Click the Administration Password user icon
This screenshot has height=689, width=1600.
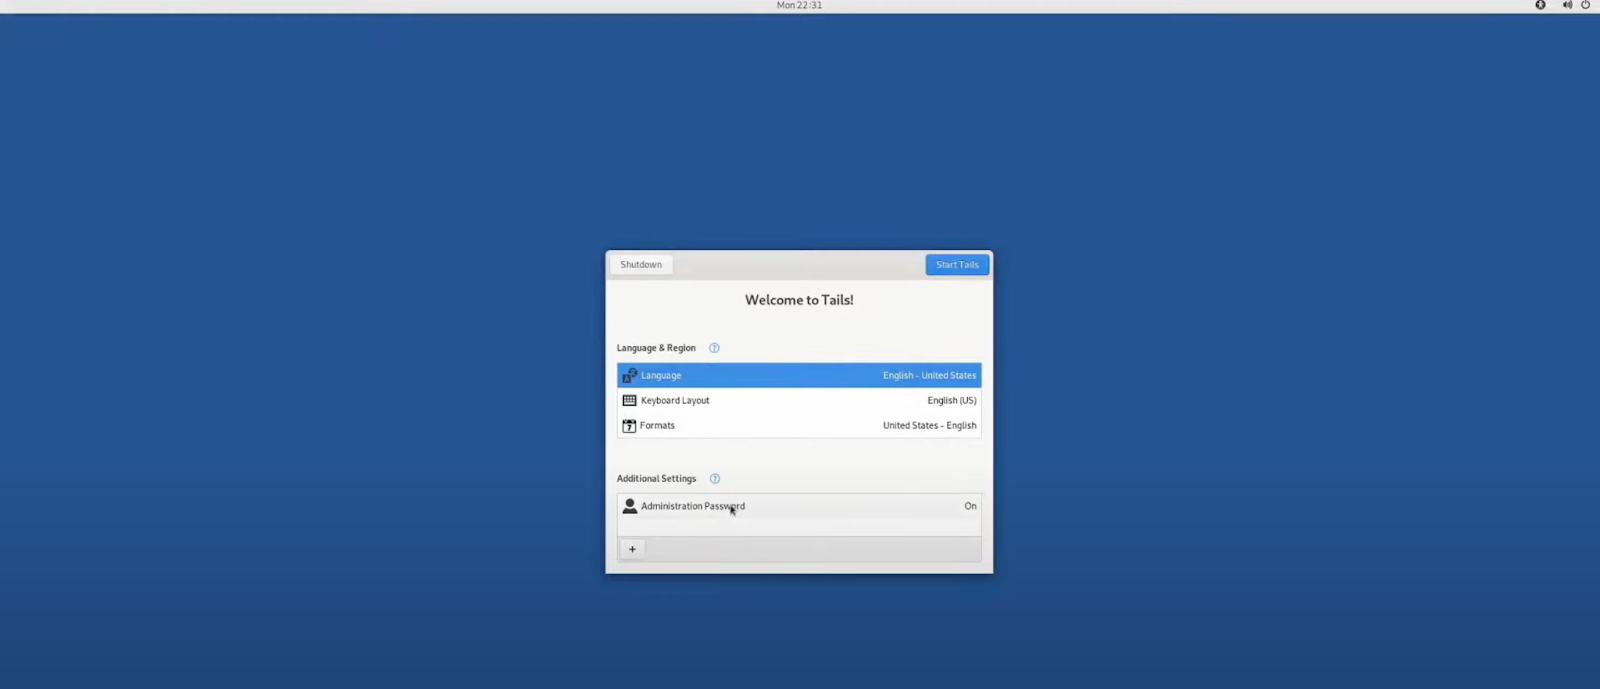coord(629,506)
